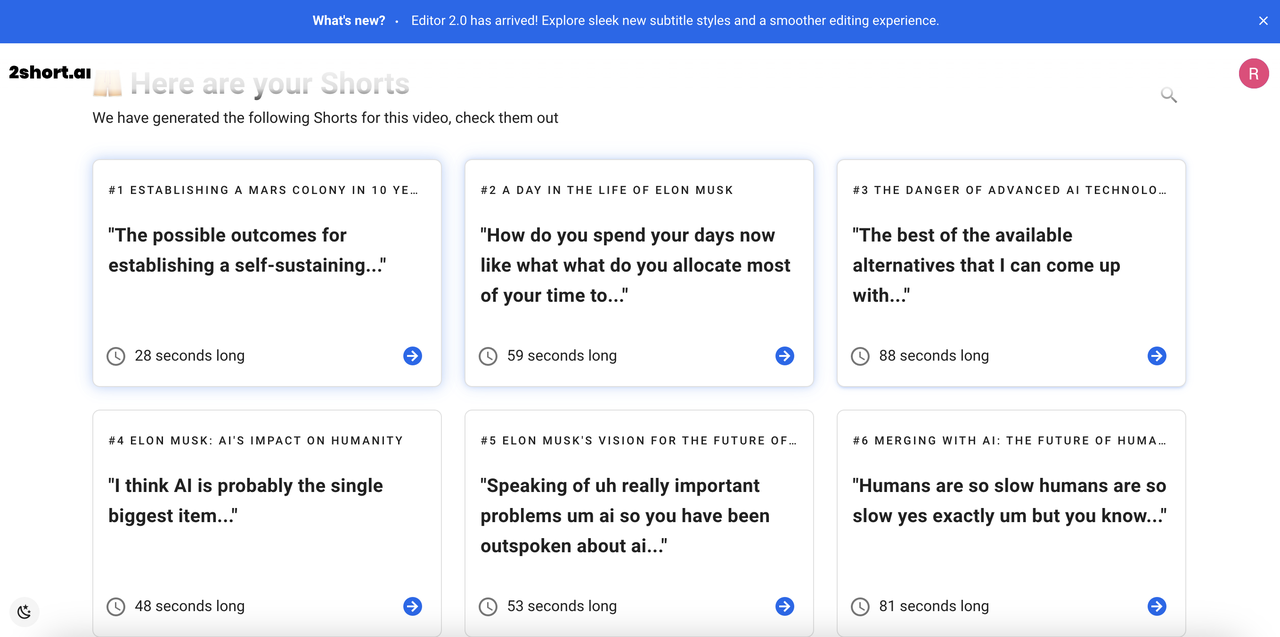Dismiss the Editor 2.0 announcement banner
Screen dimensions: 1280x637
click(1263, 21)
